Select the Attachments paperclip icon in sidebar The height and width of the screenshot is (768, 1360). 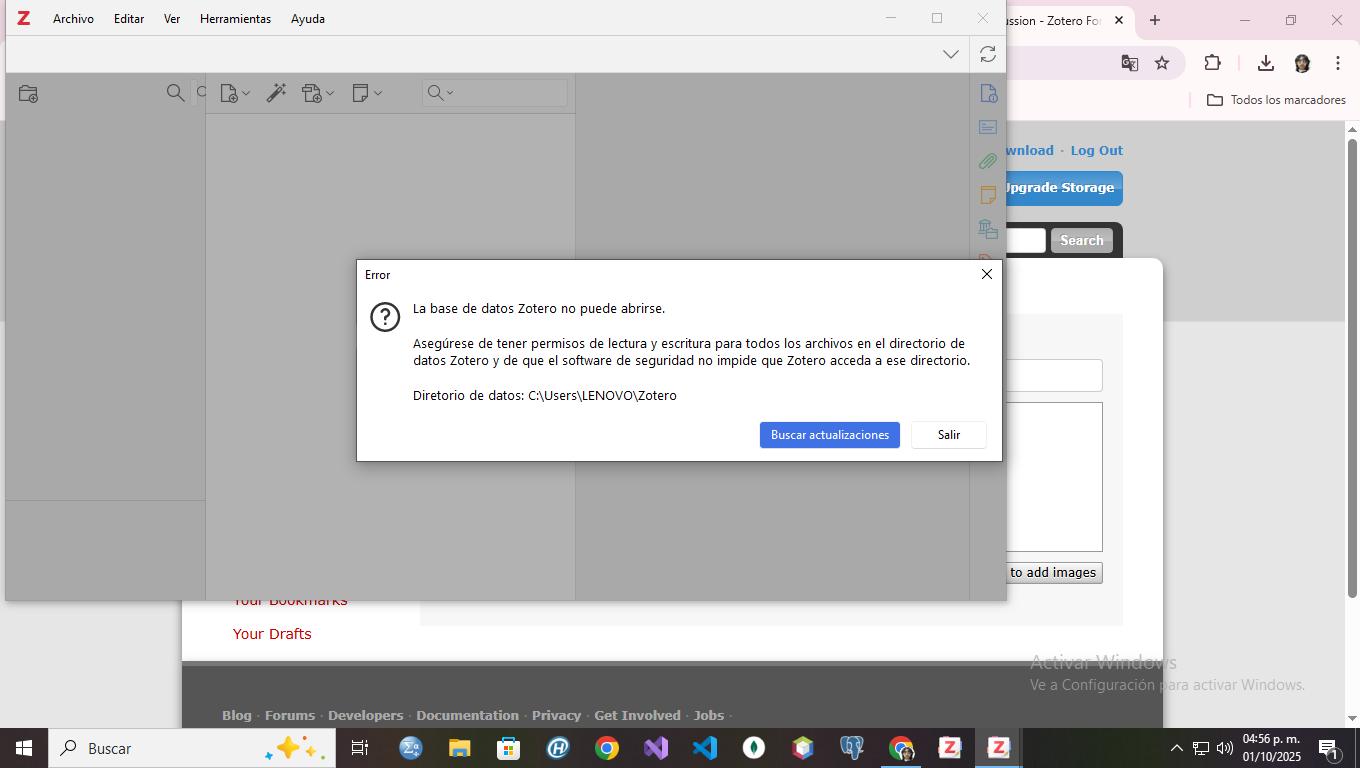[x=988, y=160]
